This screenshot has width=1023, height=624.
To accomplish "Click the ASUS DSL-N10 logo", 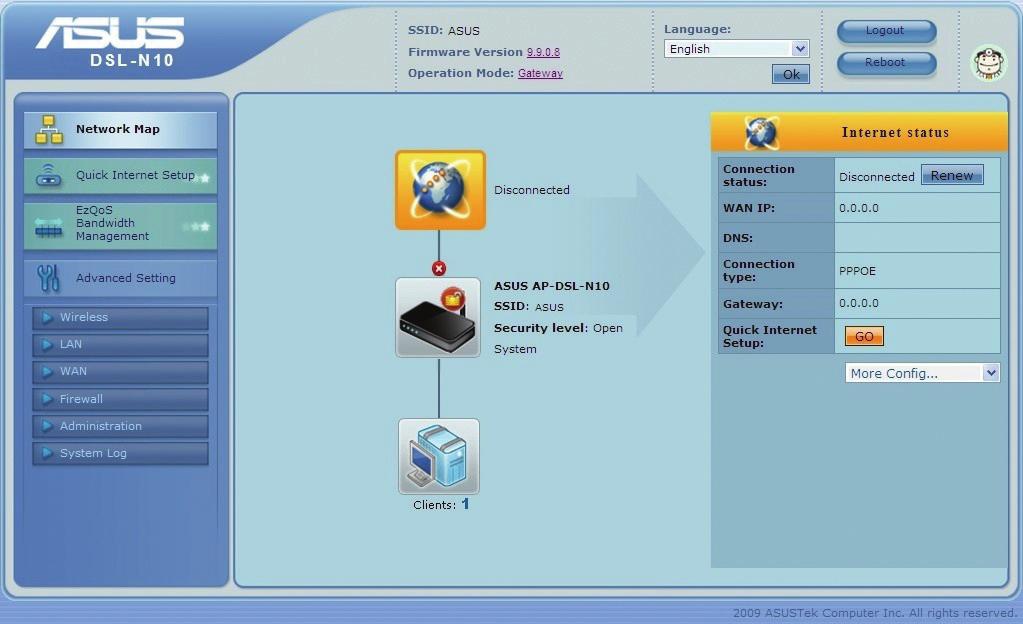I will (x=111, y=42).
